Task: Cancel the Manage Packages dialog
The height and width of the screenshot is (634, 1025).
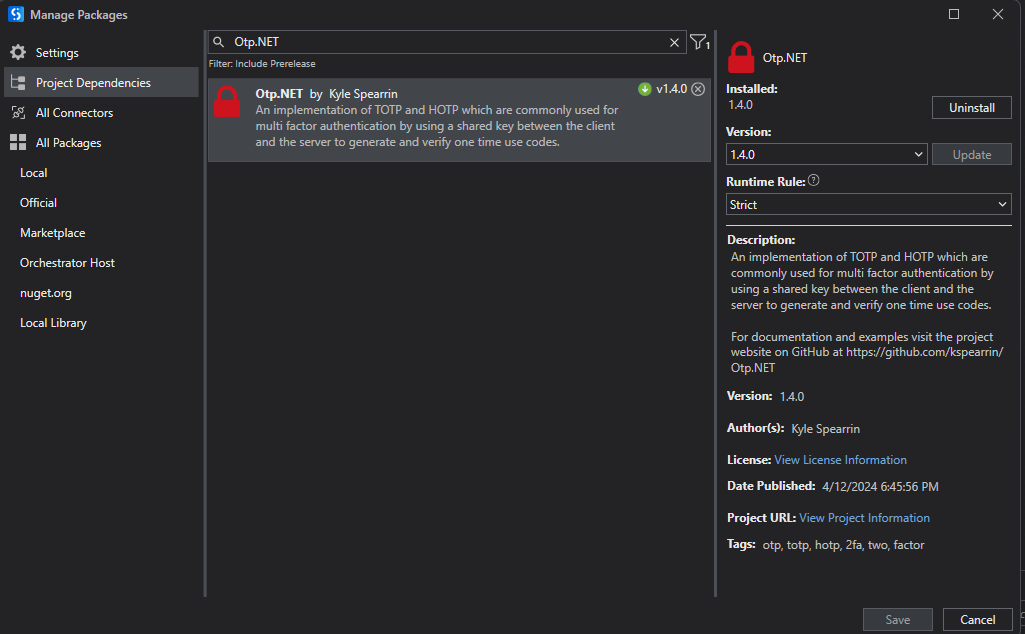Action: tap(977, 620)
